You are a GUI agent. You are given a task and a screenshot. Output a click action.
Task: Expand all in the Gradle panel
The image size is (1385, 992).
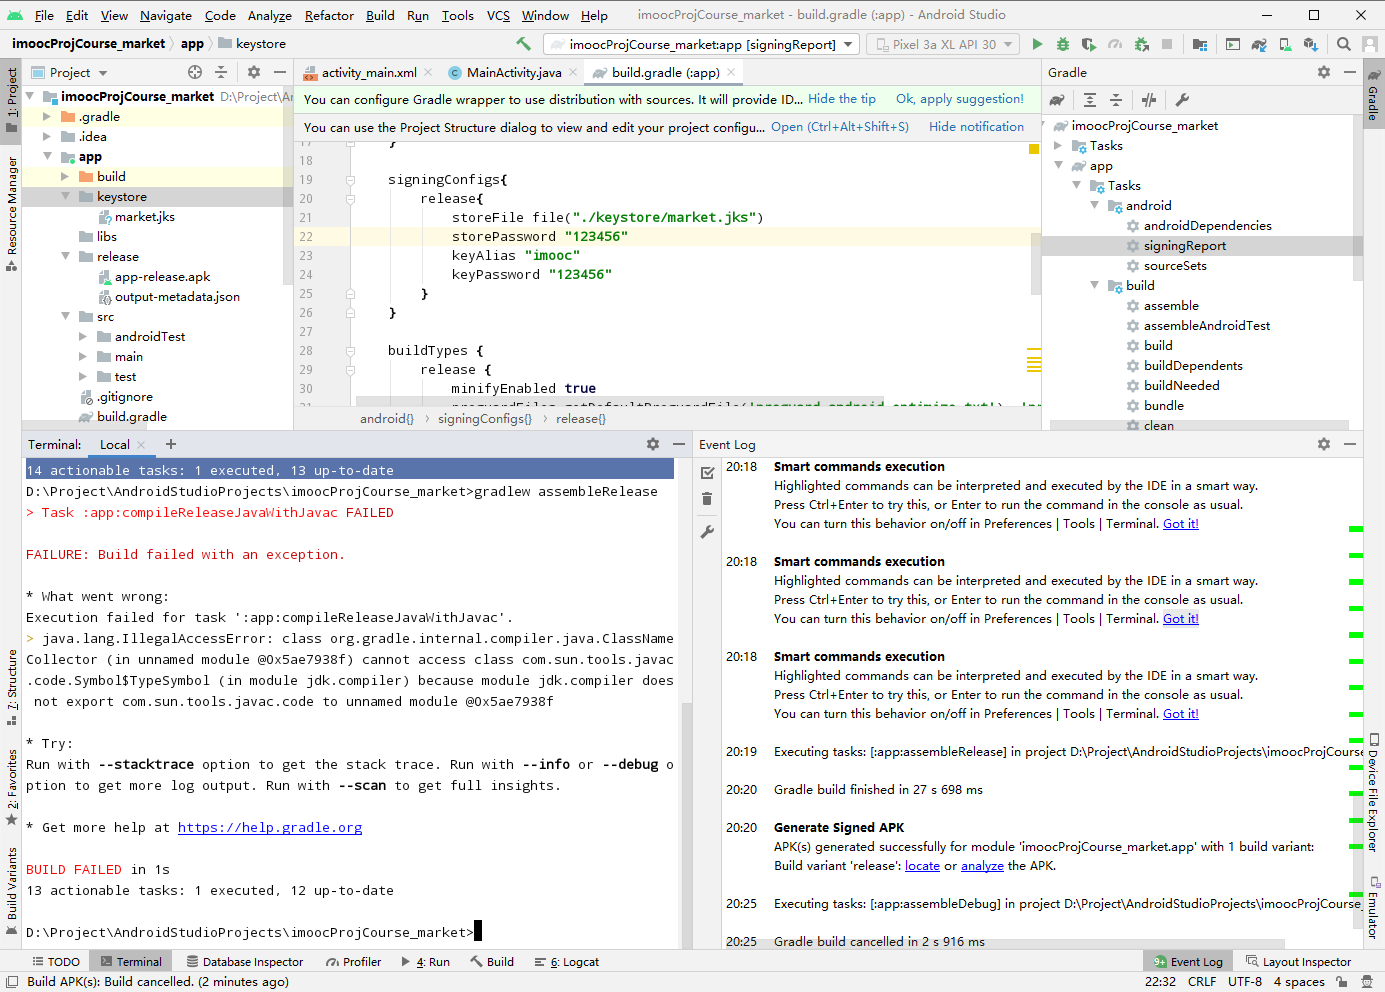[1090, 100]
